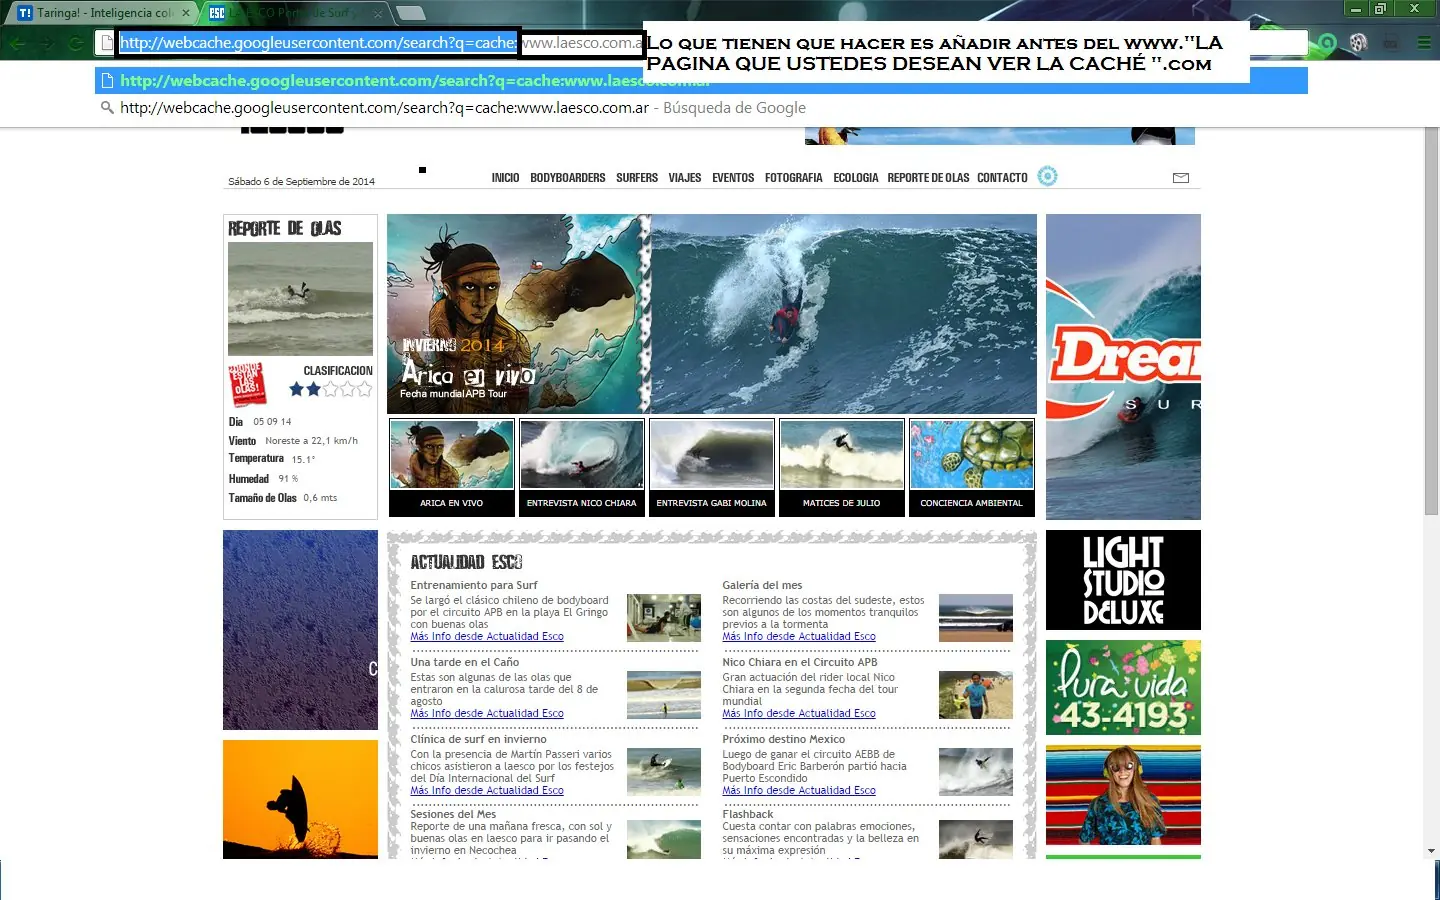Open the SURFERS menu item
Image resolution: width=1440 pixels, height=900 pixels.
tap(637, 178)
